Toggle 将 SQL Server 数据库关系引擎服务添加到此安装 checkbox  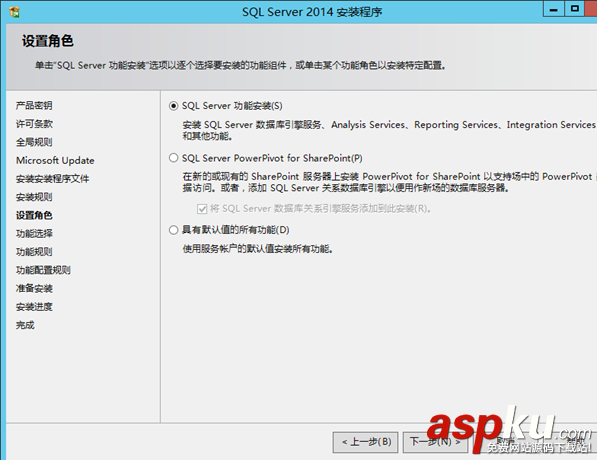click(x=202, y=209)
